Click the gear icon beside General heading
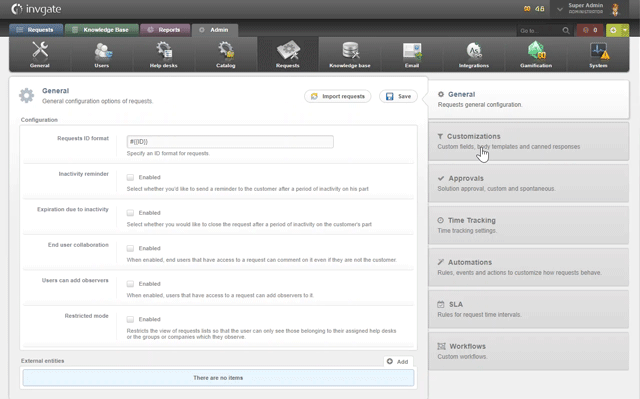The height and width of the screenshot is (399, 640). pyautogui.click(x=27, y=95)
